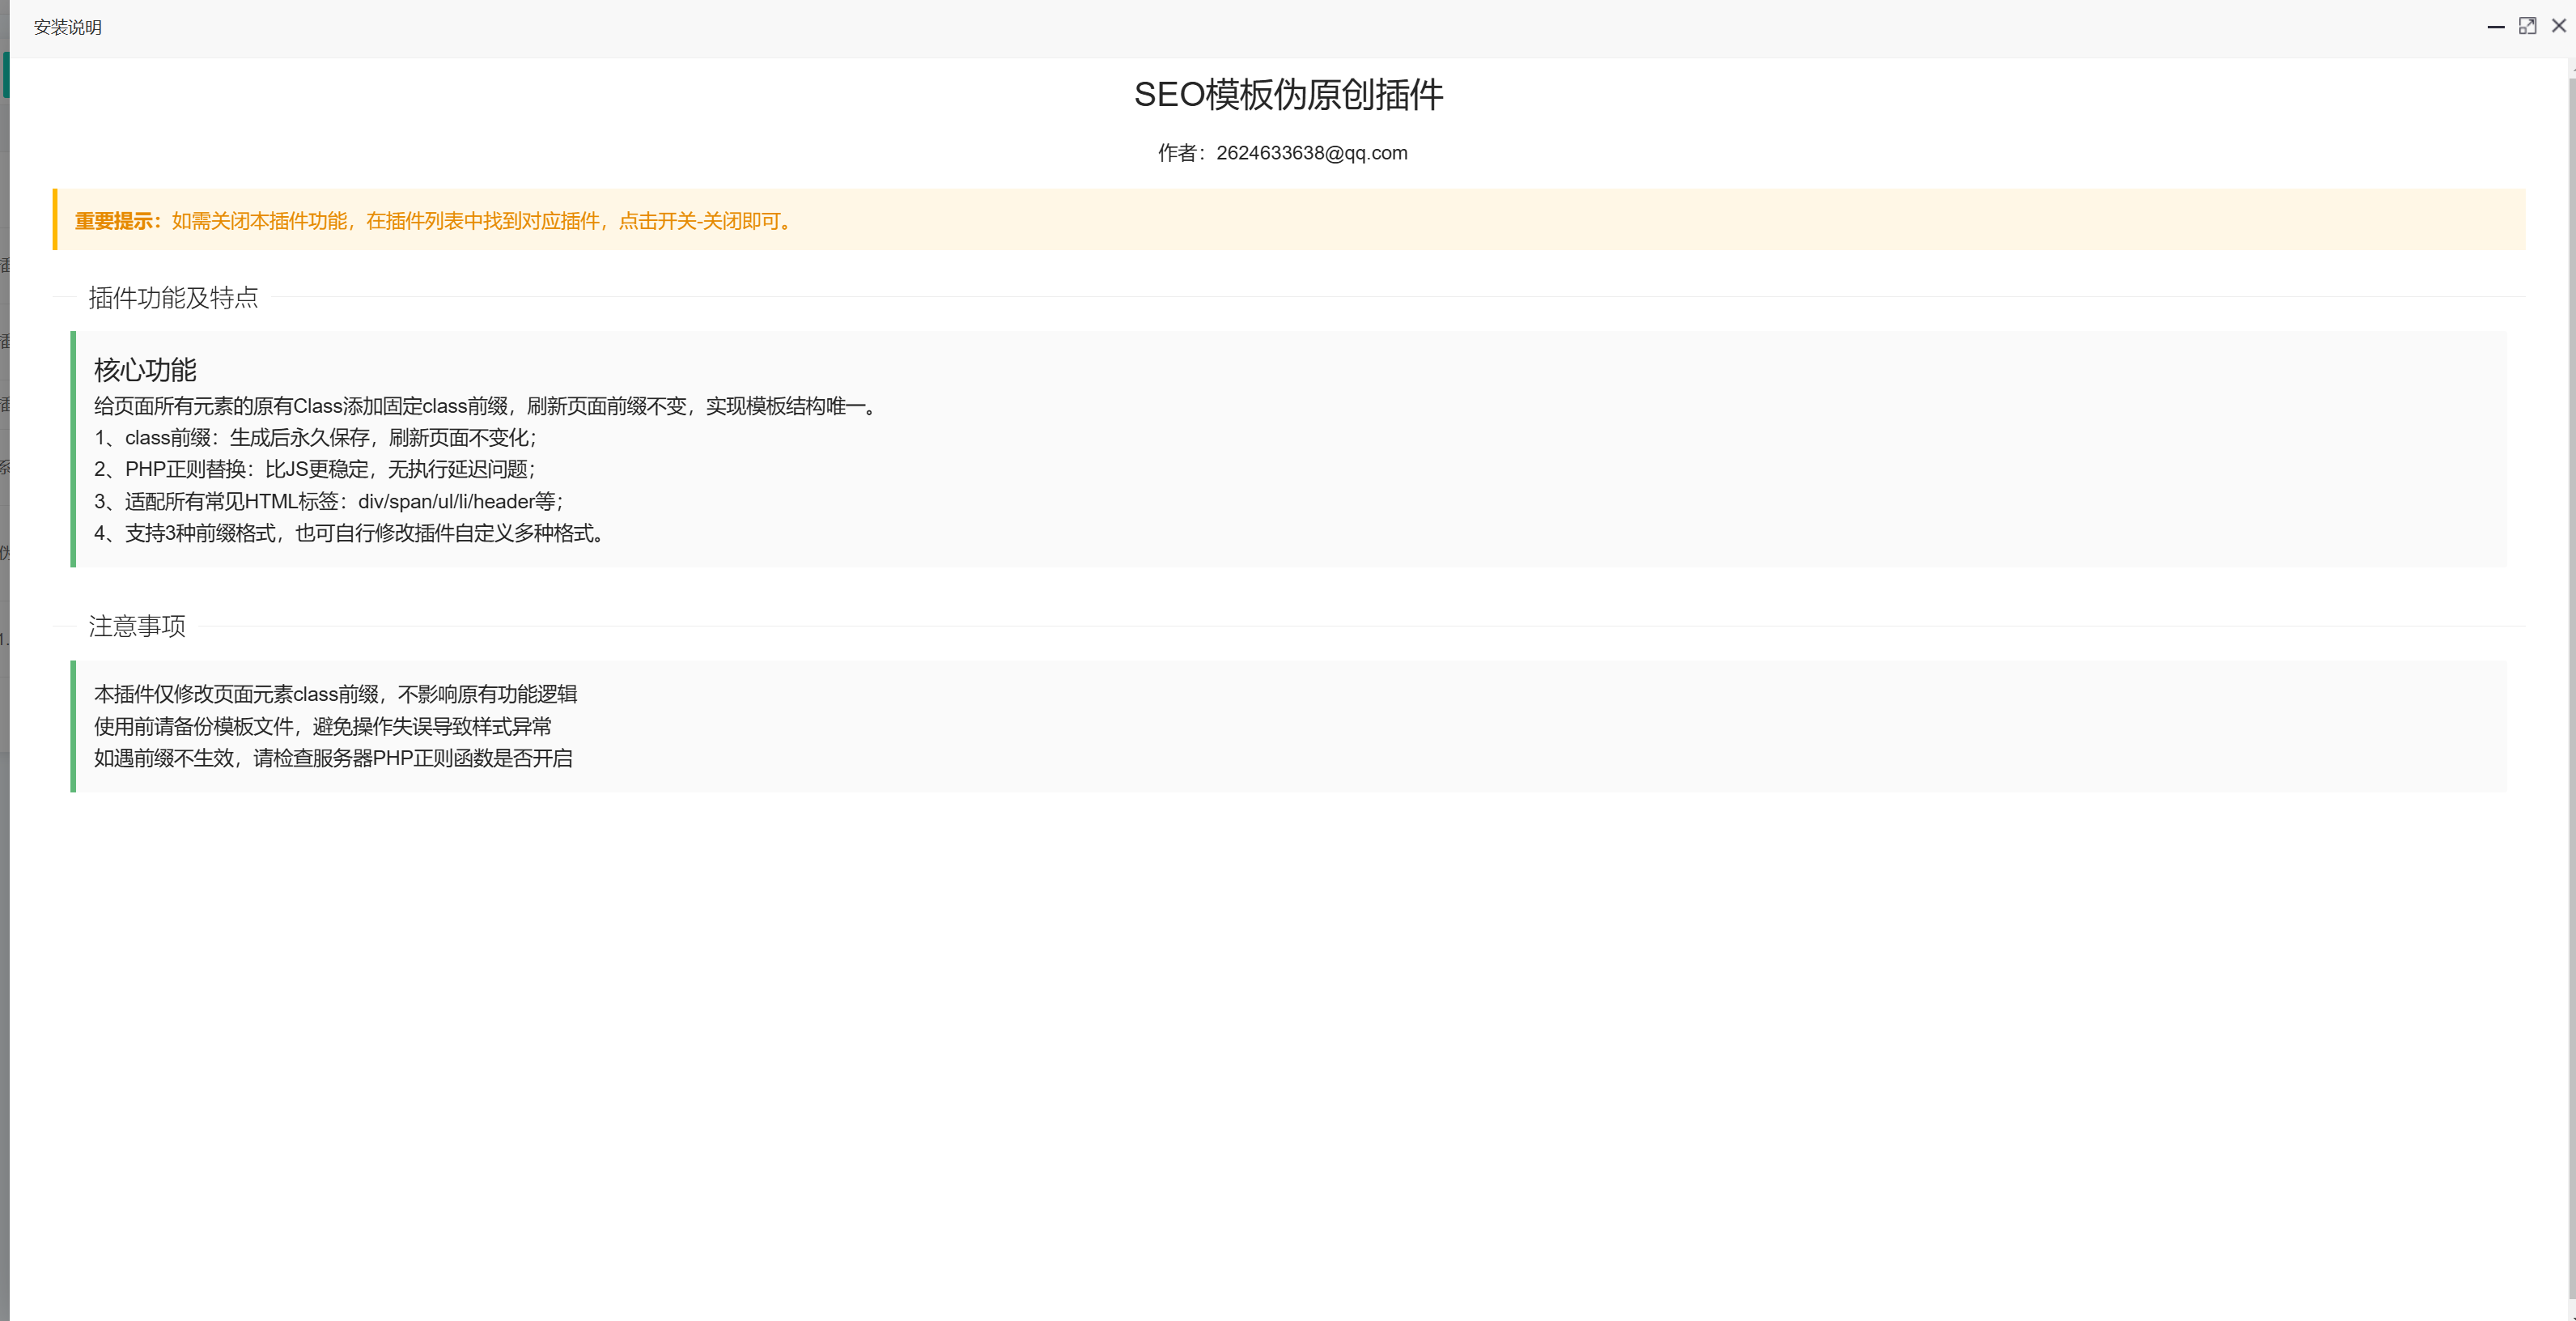Maximize the 安装说明 dialog with expand icon

2527,26
